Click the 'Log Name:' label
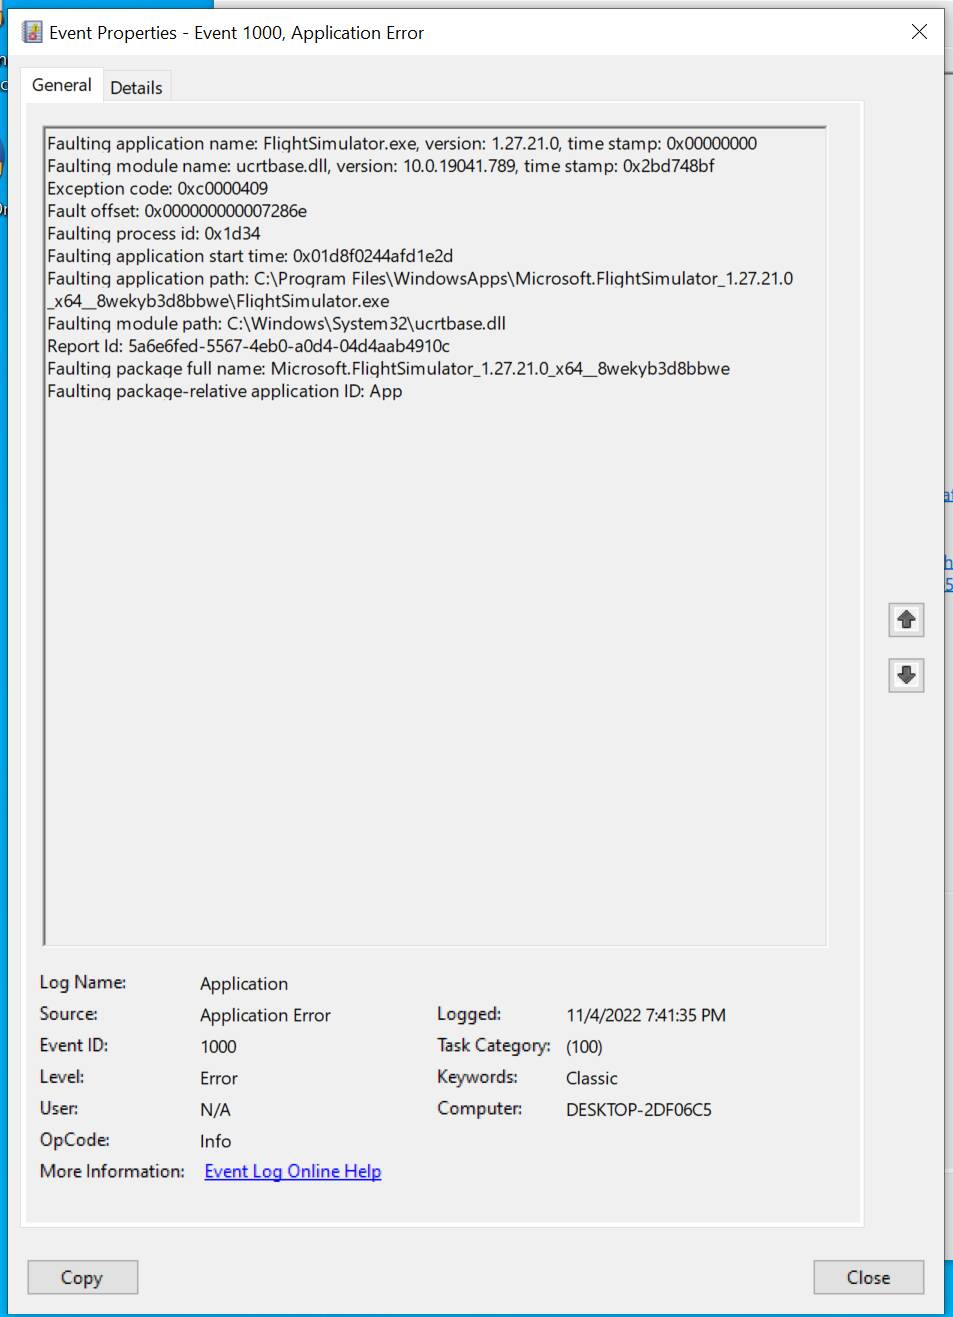This screenshot has width=953, height=1317. pos(83,982)
